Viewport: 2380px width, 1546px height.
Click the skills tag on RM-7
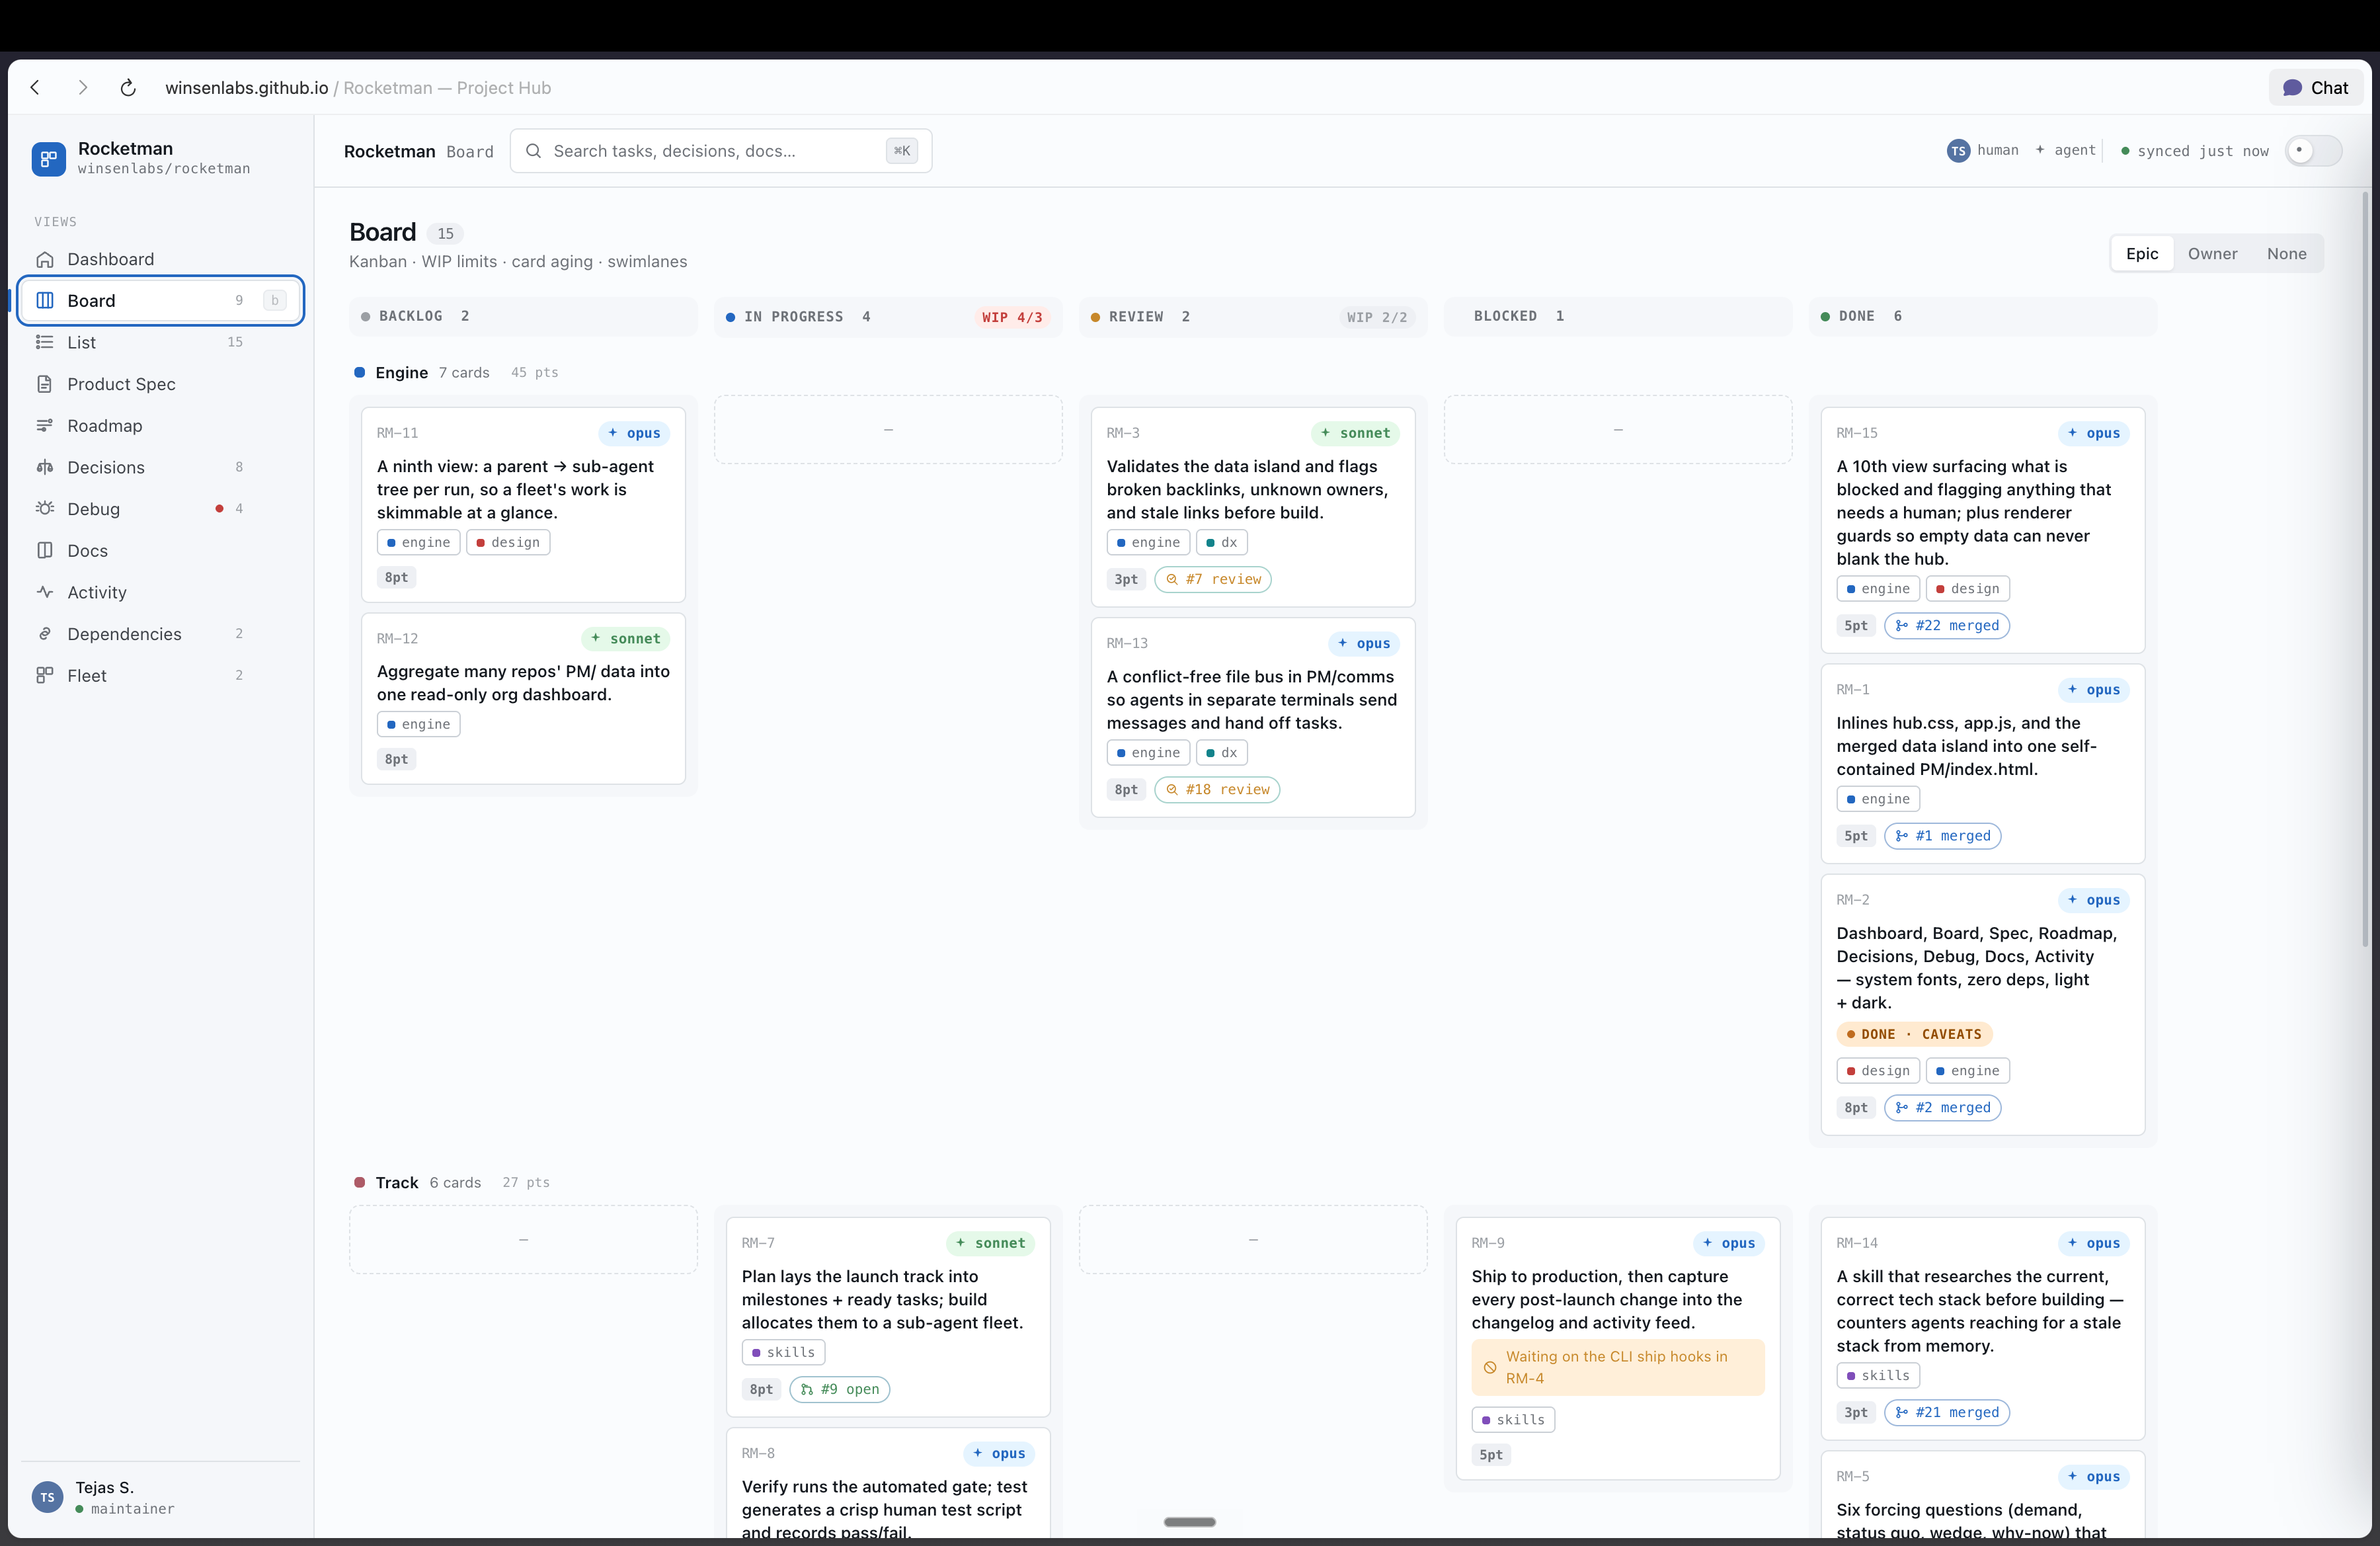click(783, 1352)
